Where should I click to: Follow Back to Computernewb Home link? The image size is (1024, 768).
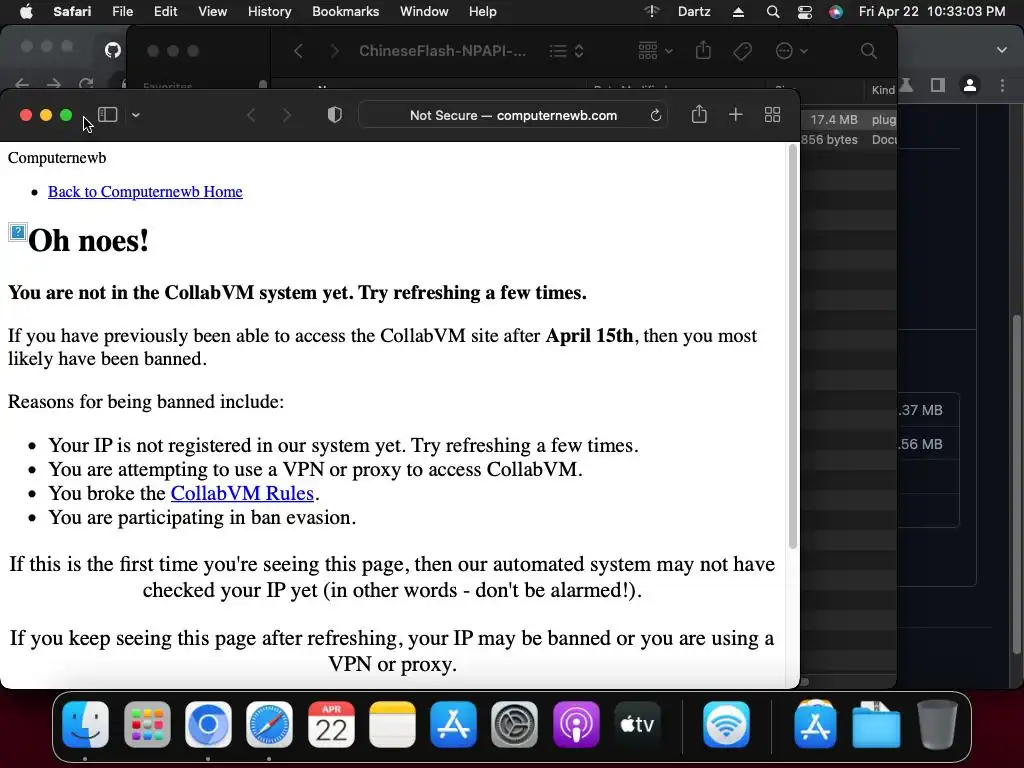145,191
